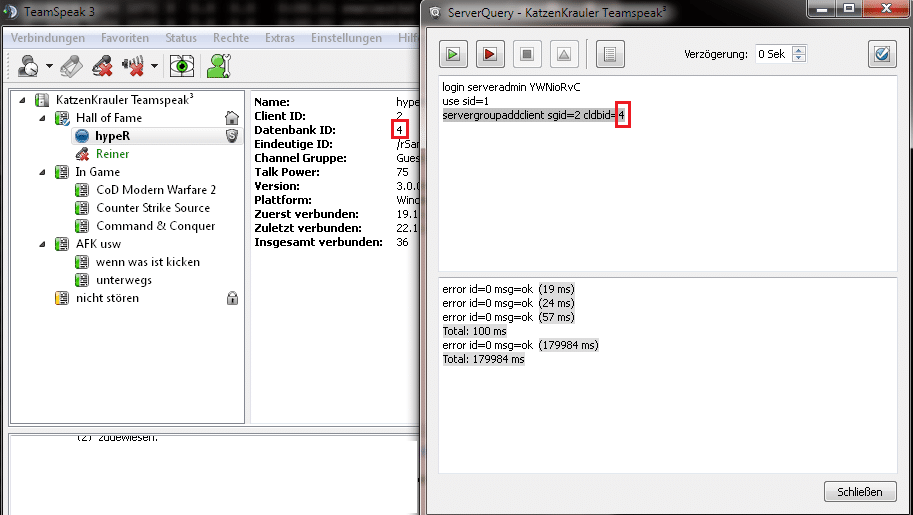913x515 pixels.
Task: Open the Rechte menu
Action: (x=231, y=38)
